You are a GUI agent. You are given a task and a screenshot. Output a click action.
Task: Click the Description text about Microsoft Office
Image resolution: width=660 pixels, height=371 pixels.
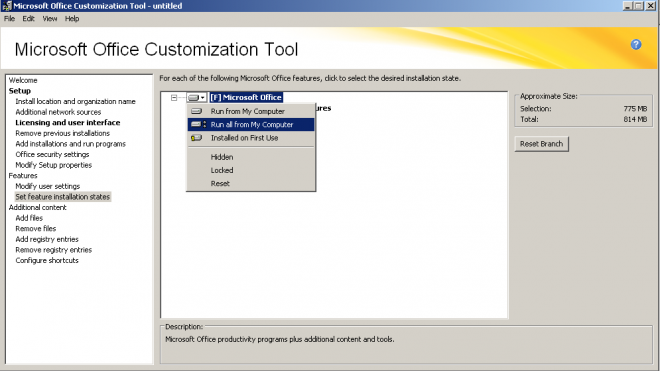[x=279, y=339]
